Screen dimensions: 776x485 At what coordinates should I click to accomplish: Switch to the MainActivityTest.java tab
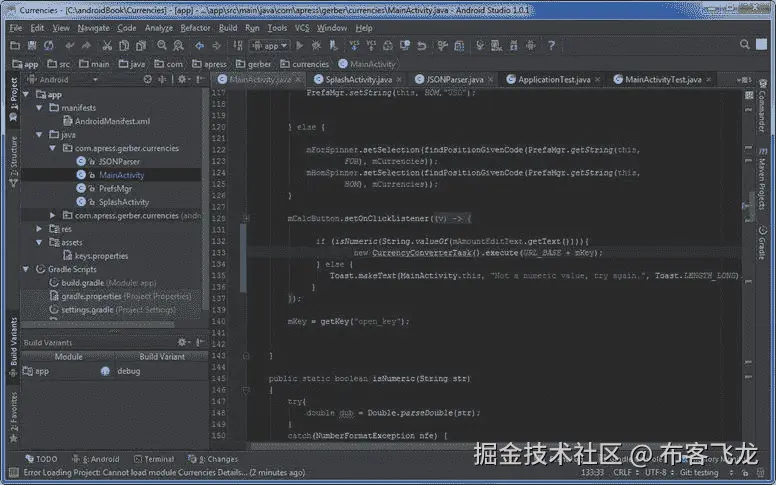(662, 79)
